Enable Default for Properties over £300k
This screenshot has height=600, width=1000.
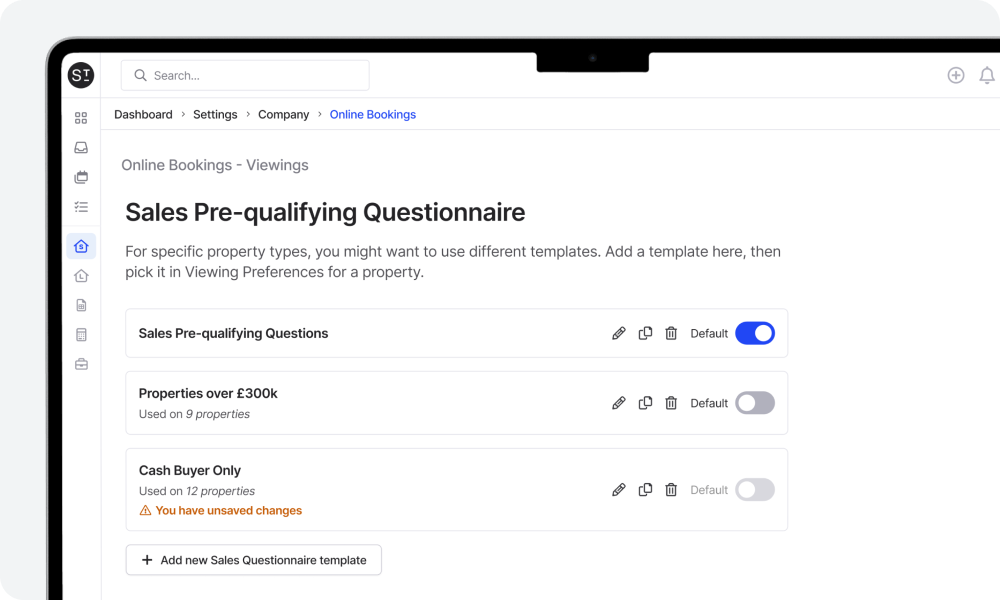pyautogui.click(x=755, y=403)
